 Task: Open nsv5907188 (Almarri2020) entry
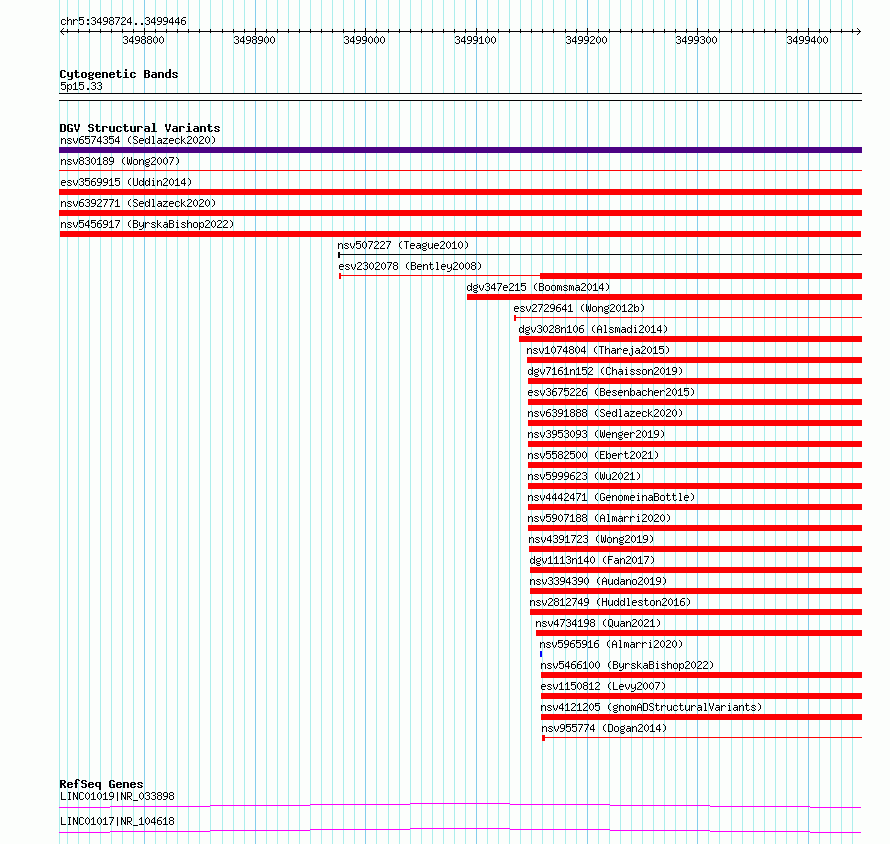(599, 518)
